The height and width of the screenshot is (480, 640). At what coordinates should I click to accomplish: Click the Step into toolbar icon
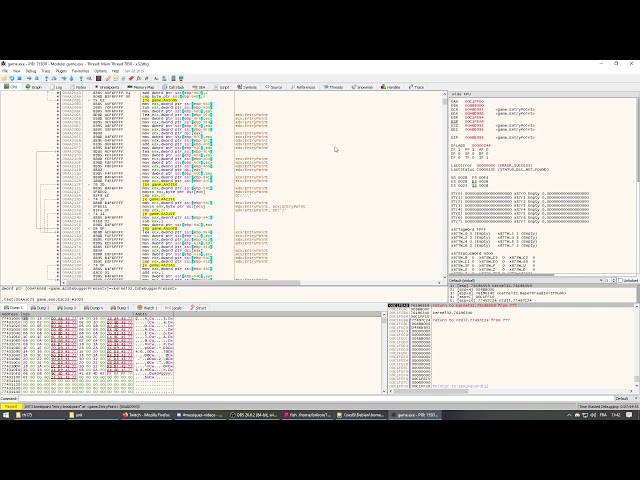(47, 78)
